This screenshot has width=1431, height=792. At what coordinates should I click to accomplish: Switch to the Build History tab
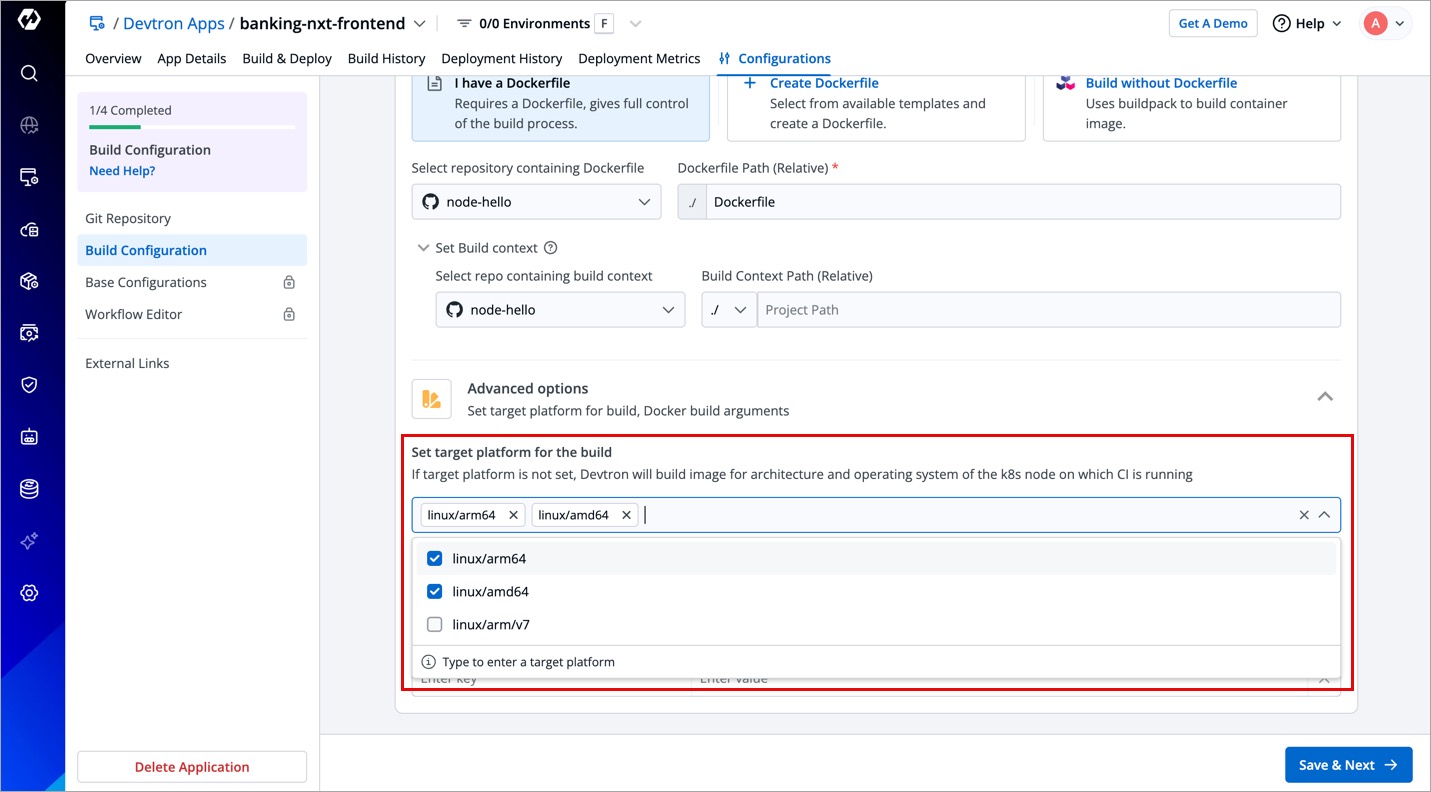tap(386, 59)
